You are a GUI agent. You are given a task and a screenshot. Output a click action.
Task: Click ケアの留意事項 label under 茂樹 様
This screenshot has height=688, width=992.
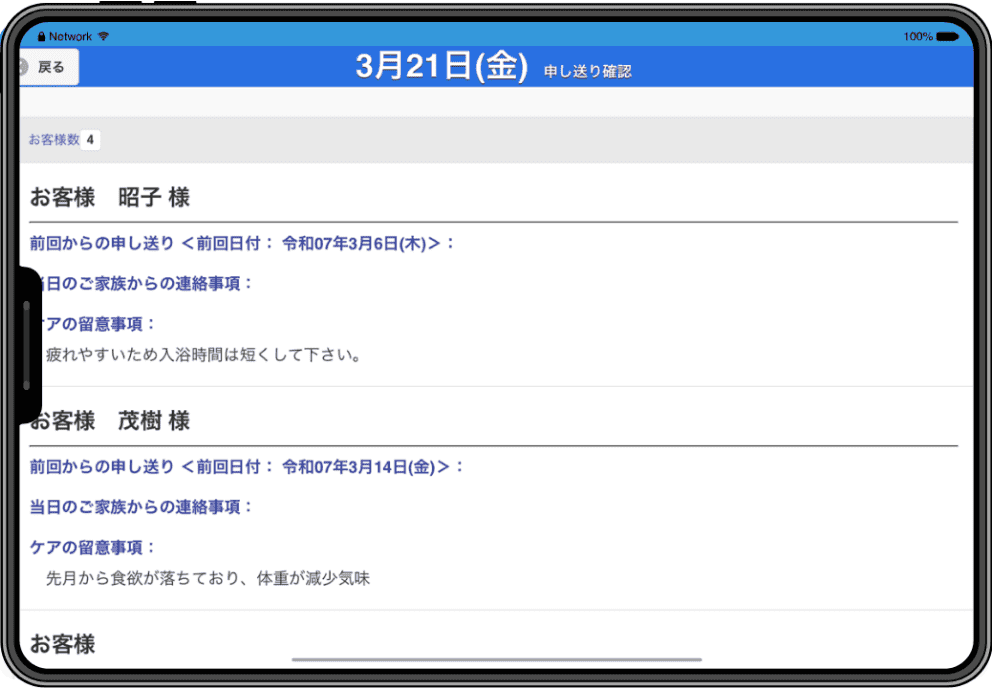(x=92, y=547)
